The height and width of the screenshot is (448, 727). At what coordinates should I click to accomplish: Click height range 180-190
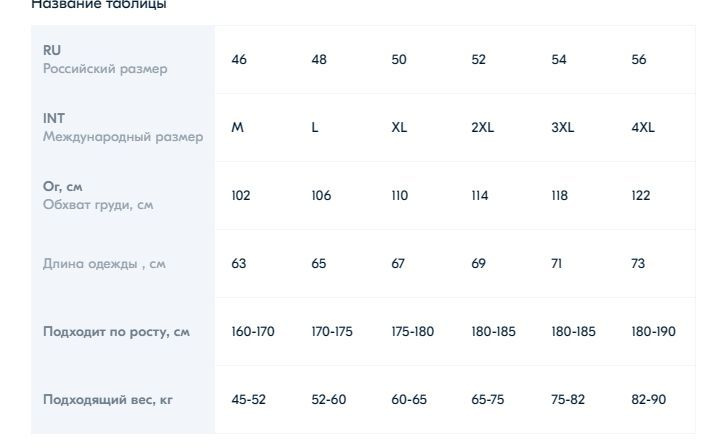(x=653, y=332)
